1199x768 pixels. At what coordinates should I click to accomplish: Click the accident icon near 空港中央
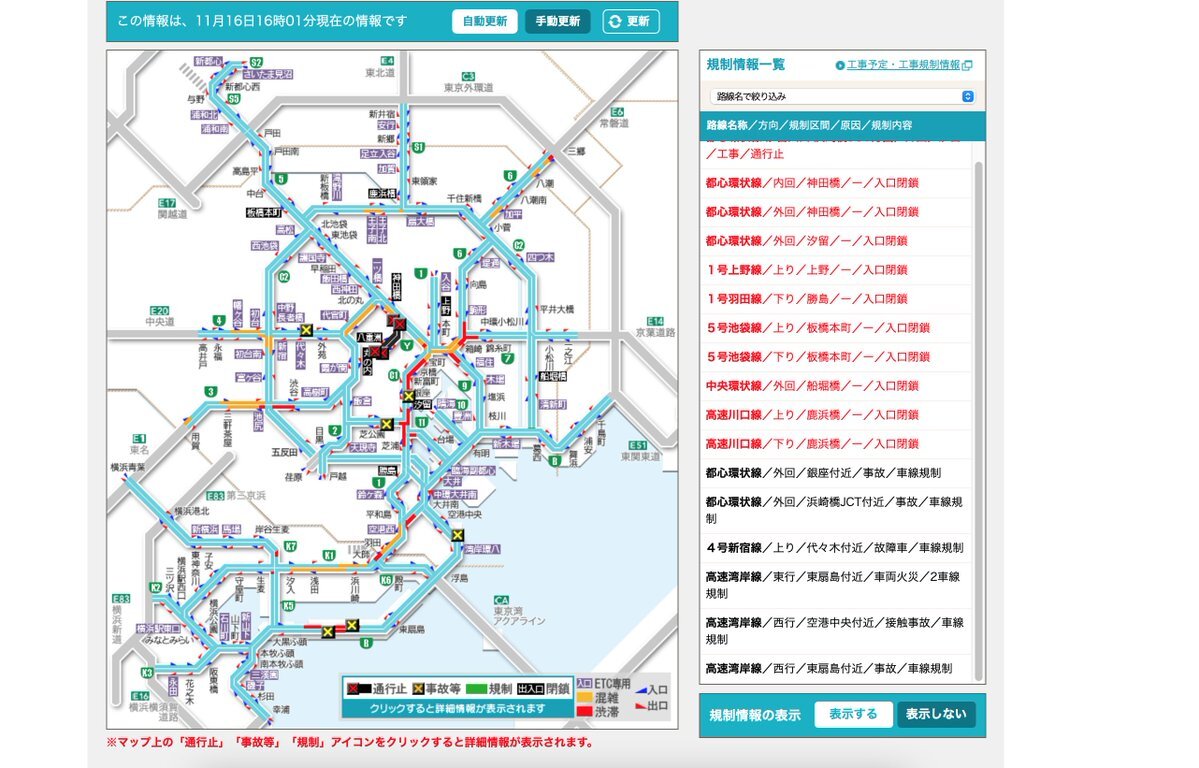click(x=457, y=535)
